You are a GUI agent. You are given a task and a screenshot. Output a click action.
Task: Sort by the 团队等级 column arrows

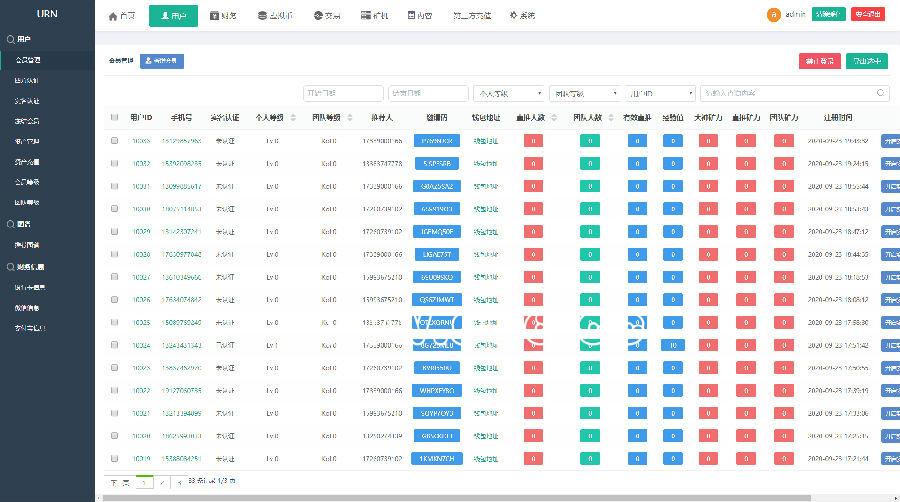tap(350, 118)
